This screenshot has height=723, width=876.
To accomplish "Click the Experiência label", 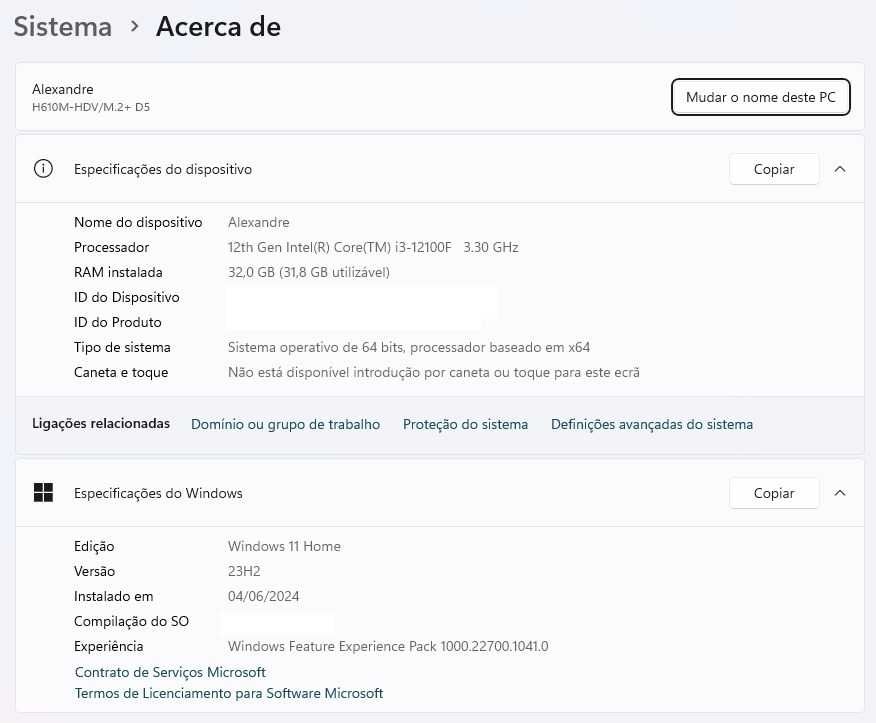I will [109, 646].
